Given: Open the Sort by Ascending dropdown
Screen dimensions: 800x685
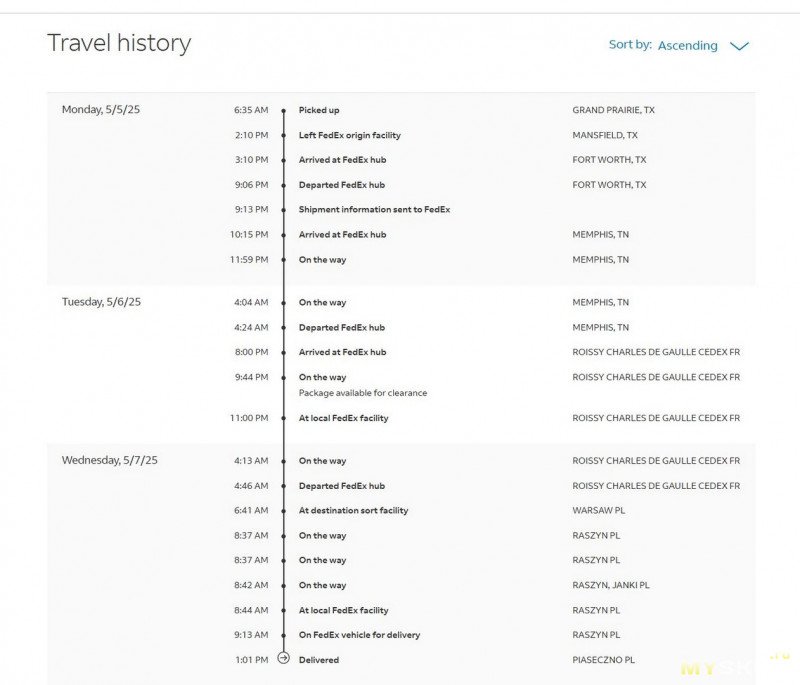Looking at the screenshot, I should click(687, 45).
